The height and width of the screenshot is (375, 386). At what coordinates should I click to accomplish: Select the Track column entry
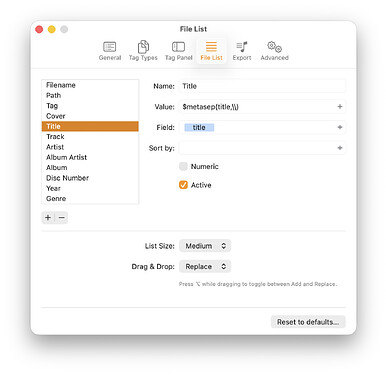click(90, 137)
